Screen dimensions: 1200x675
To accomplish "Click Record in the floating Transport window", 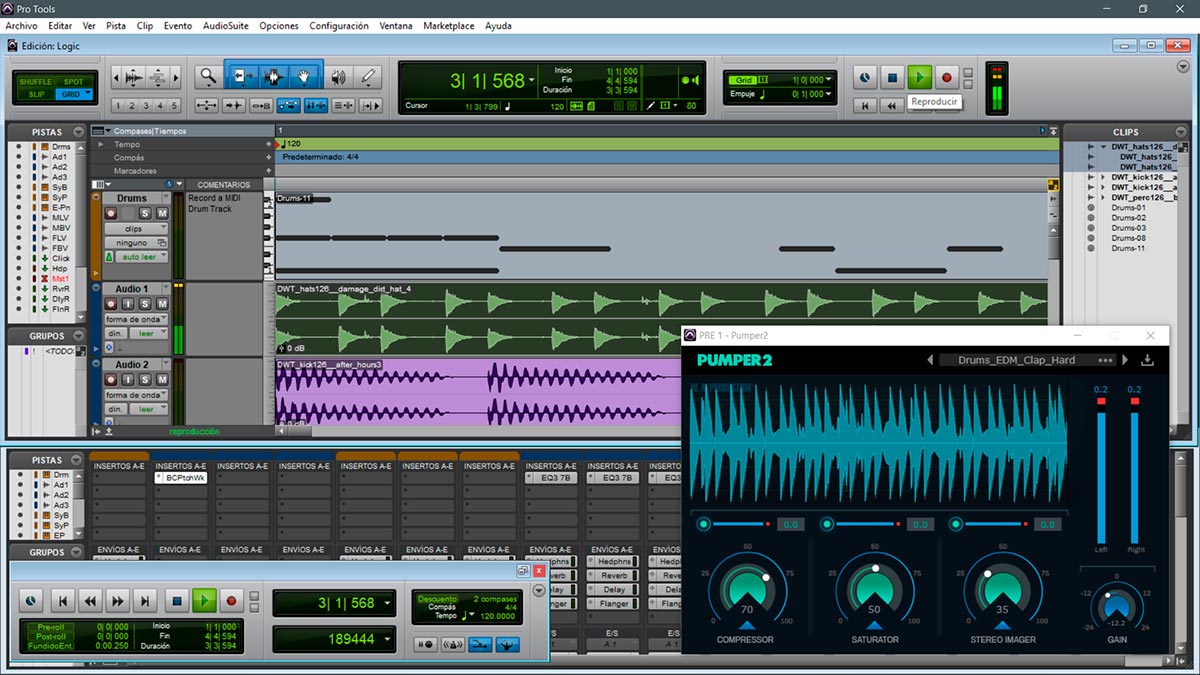I will click(x=232, y=601).
